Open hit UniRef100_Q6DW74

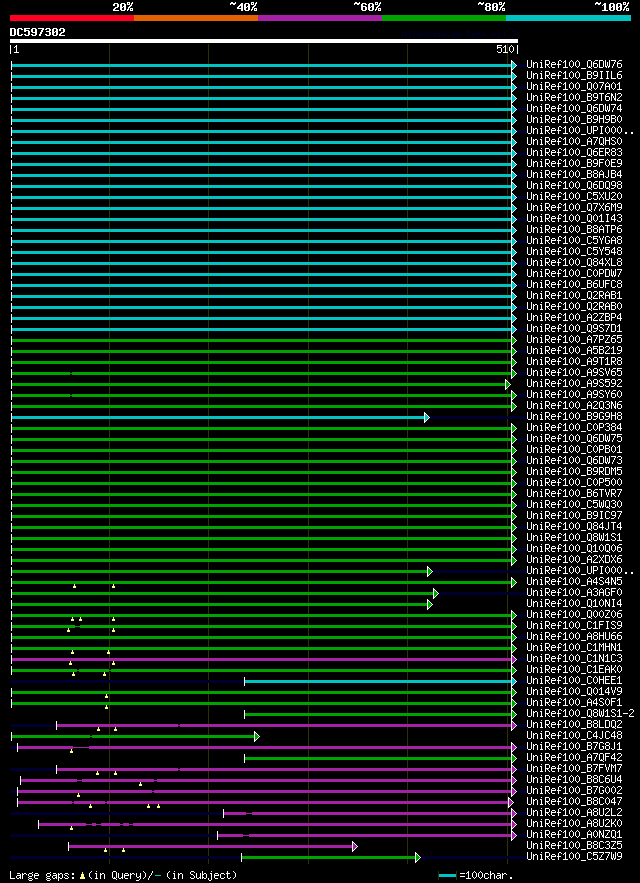coord(574,109)
